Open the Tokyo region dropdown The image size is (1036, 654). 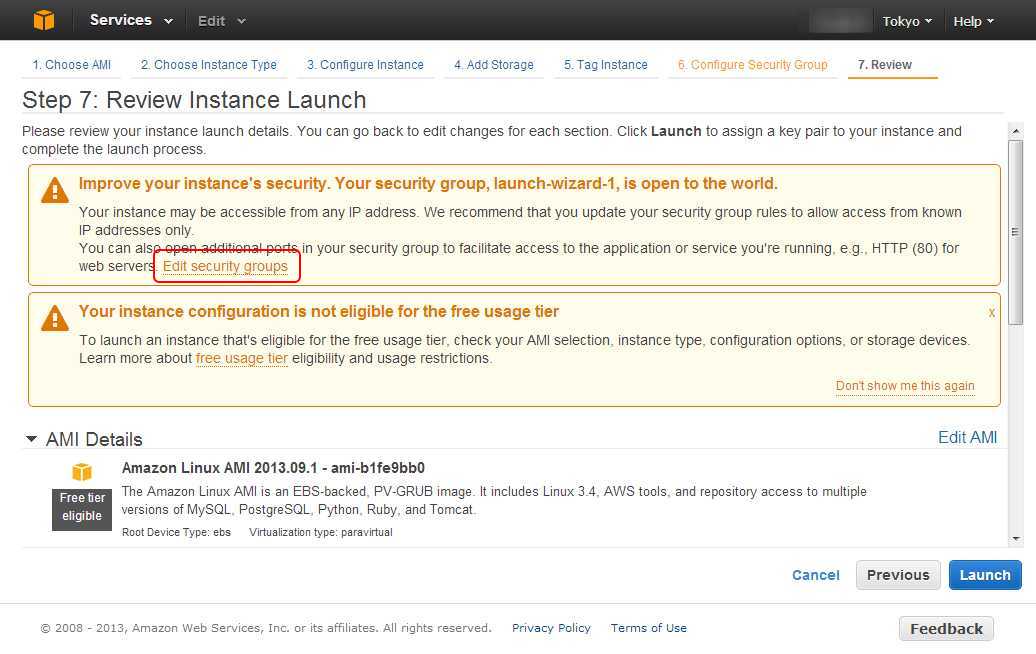pos(907,21)
